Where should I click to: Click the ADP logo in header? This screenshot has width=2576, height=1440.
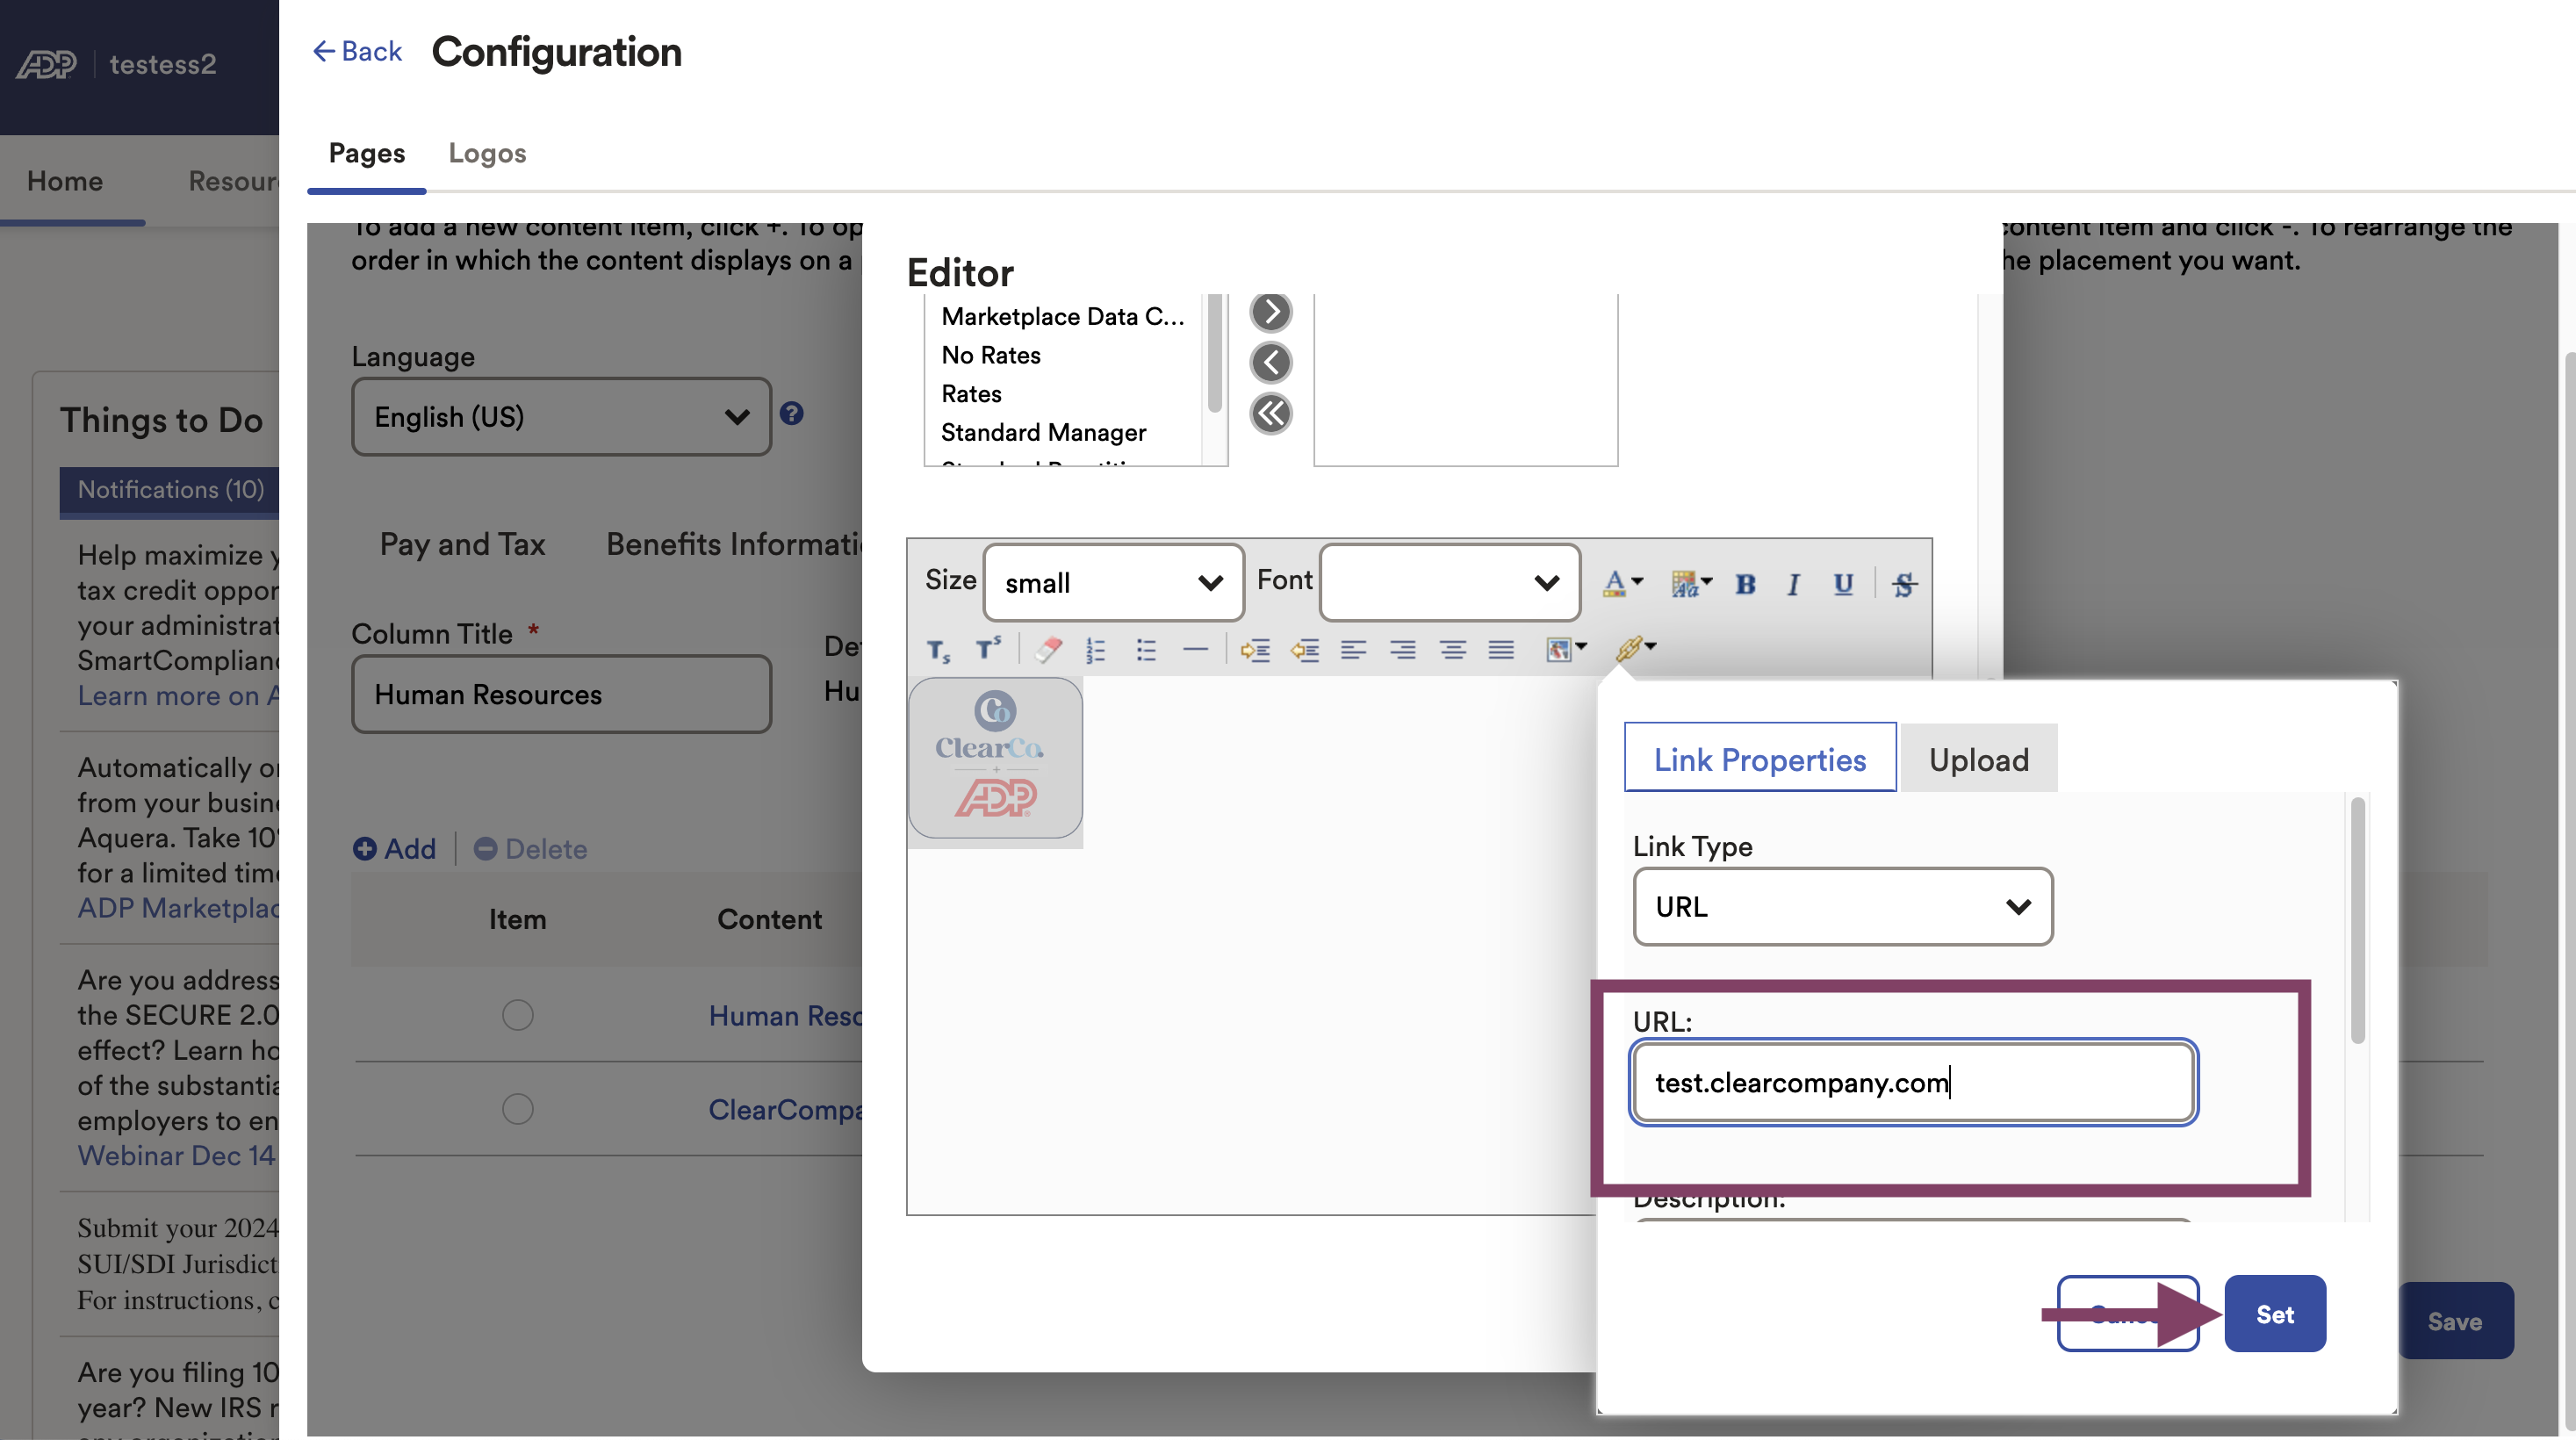click(x=47, y=64)
